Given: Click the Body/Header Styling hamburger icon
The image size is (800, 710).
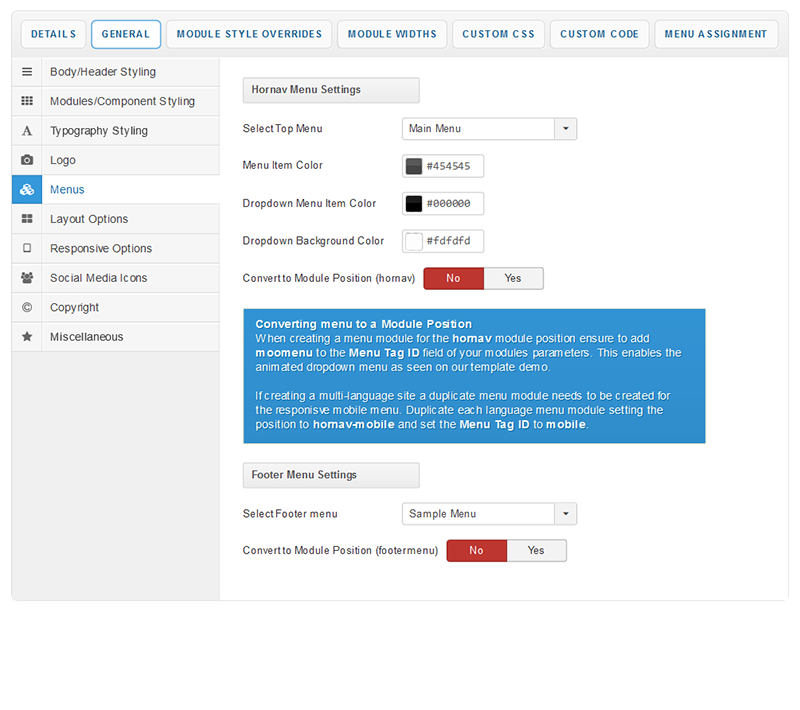Looking at the screenshot, I should pos(27,72).
